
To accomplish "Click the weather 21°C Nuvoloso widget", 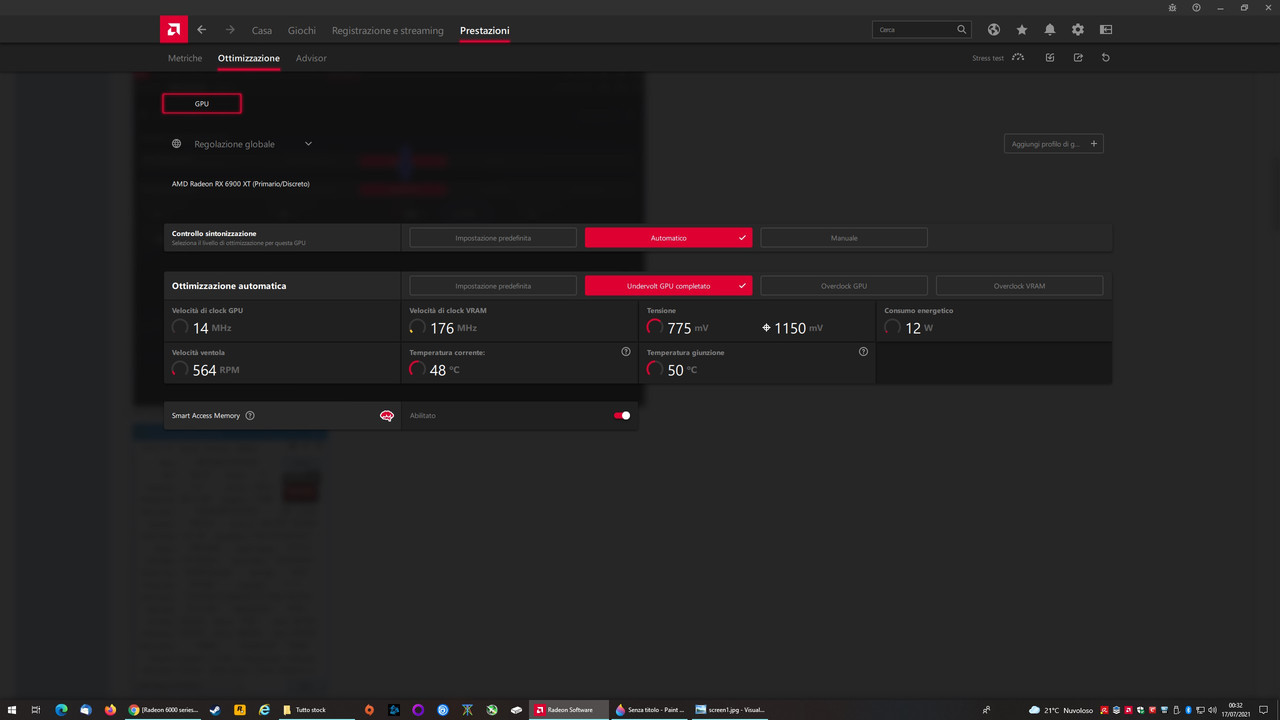I will click(1062, 710).
